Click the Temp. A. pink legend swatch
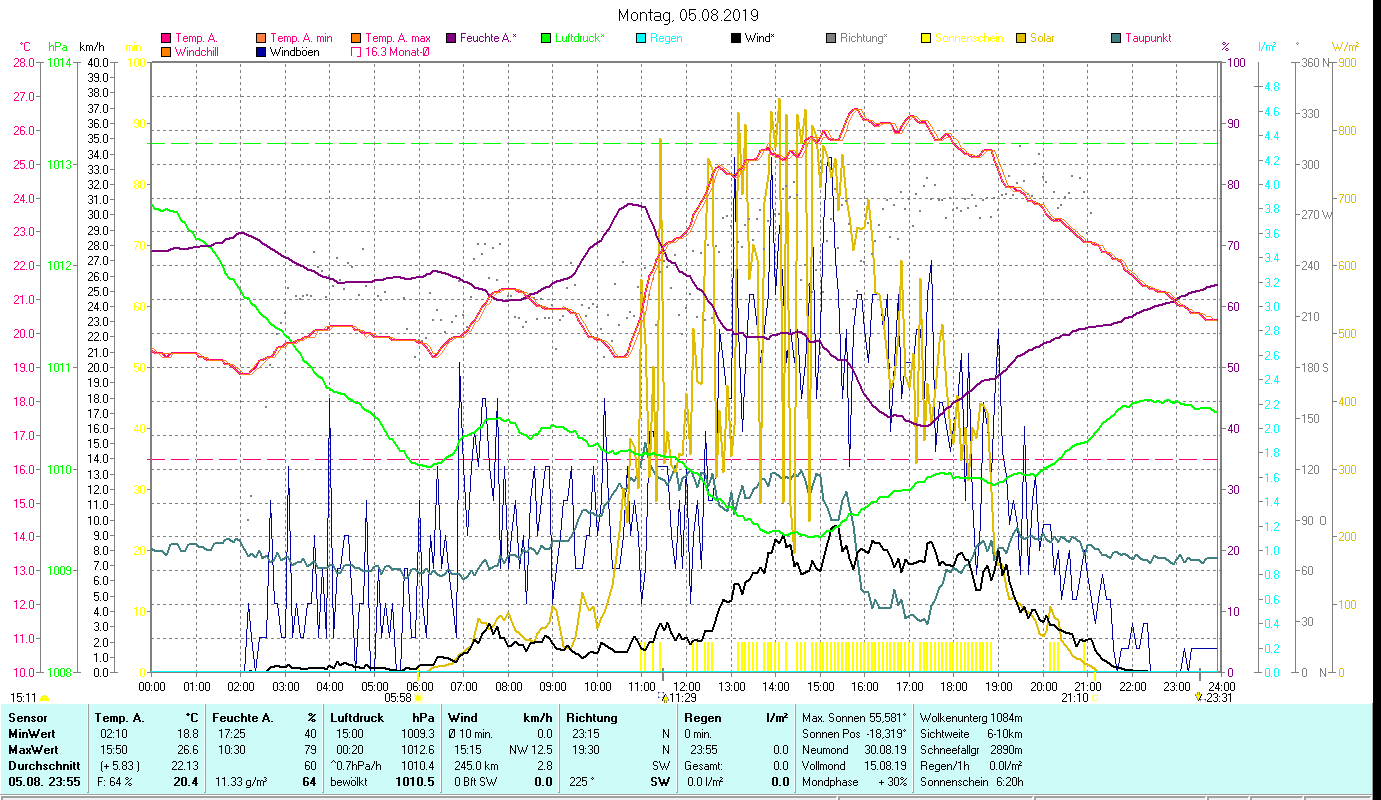This screenshot has height=800, width=1381. pyautogui.click(x=166, y=39)
